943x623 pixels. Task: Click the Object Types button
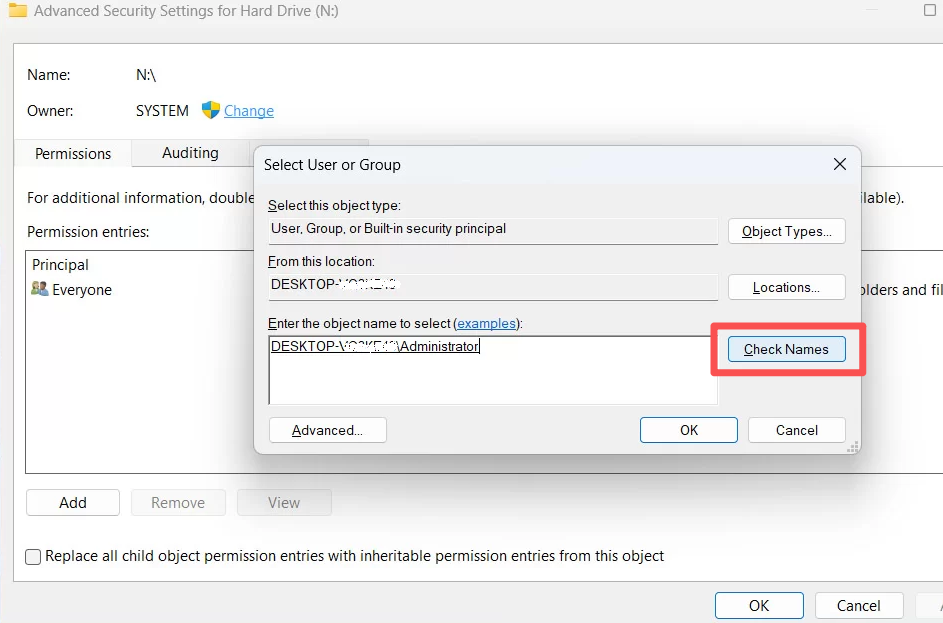point(787,231)
